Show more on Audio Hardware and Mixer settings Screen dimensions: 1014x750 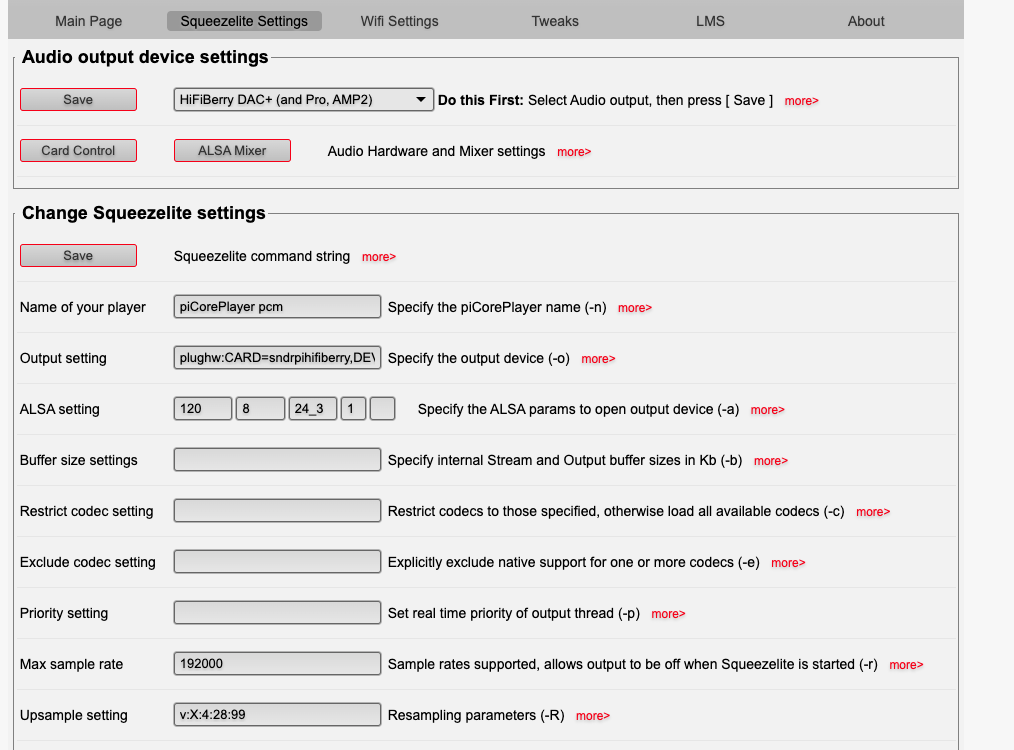coord(574,152)
